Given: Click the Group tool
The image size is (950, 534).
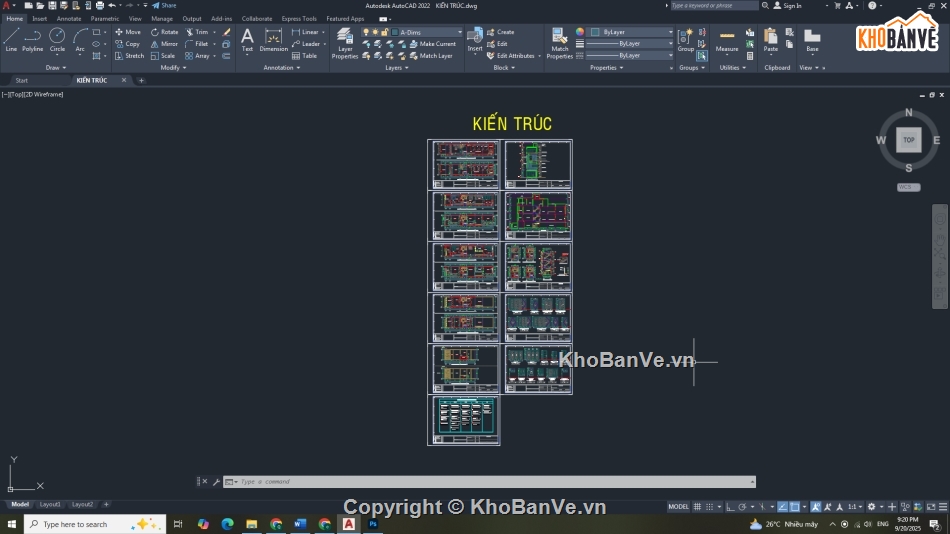Looking at the screenshot, I should [686, 40].
